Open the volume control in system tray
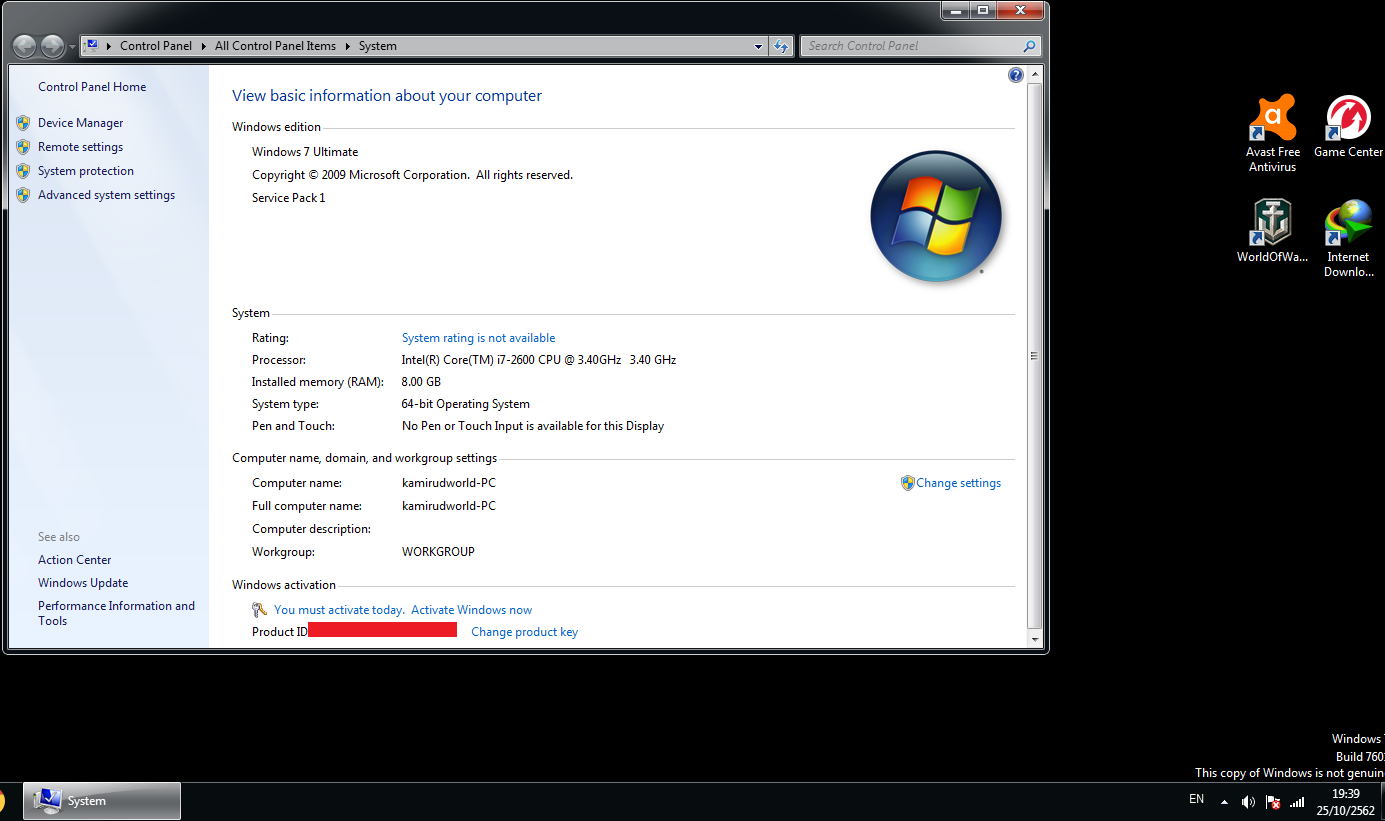The height and width of the screenshot is (821, 1385). coord(1248,801)
